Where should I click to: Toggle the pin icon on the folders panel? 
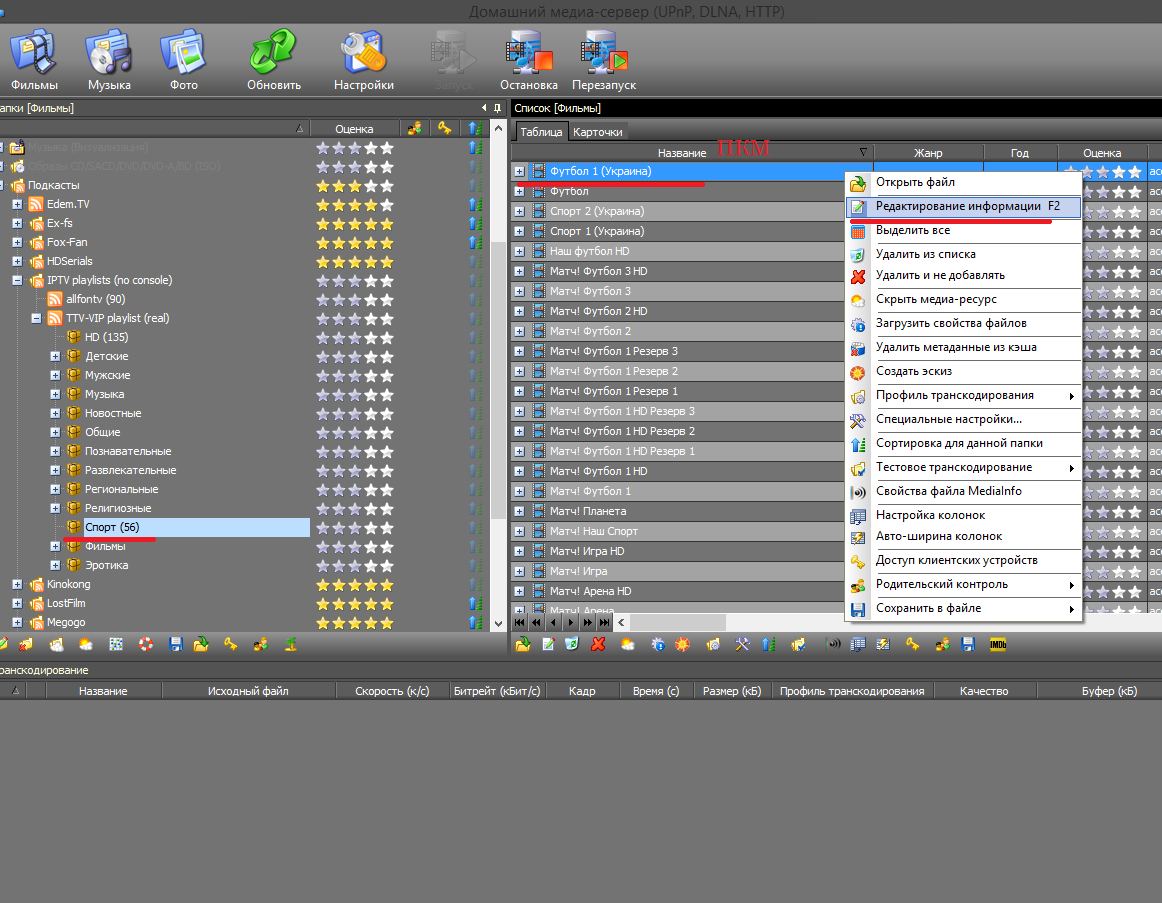pos(497,108)
